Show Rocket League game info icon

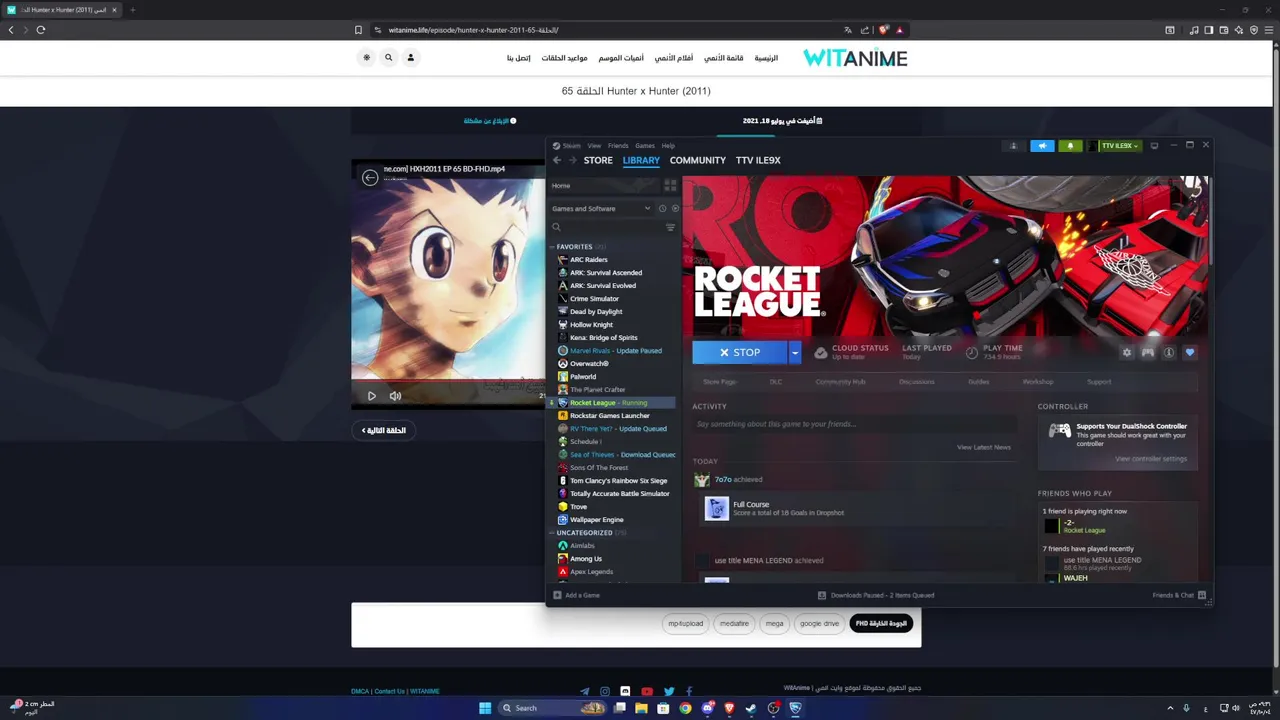tap(1168, 352)
